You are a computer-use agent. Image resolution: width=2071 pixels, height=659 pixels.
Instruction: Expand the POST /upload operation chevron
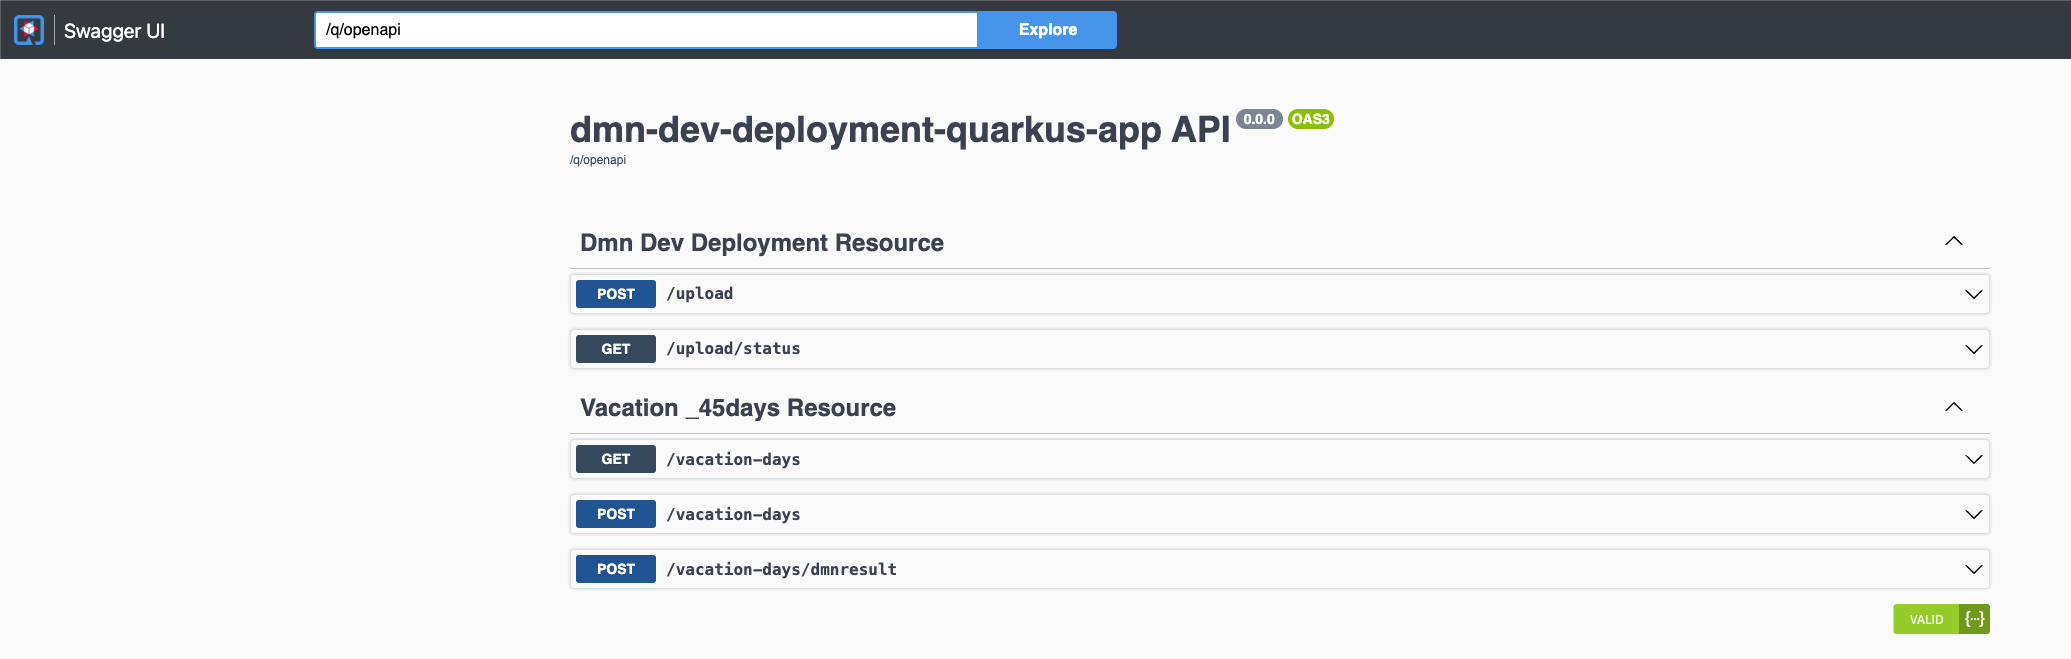pyautogui.click(x=1974, y=294)
